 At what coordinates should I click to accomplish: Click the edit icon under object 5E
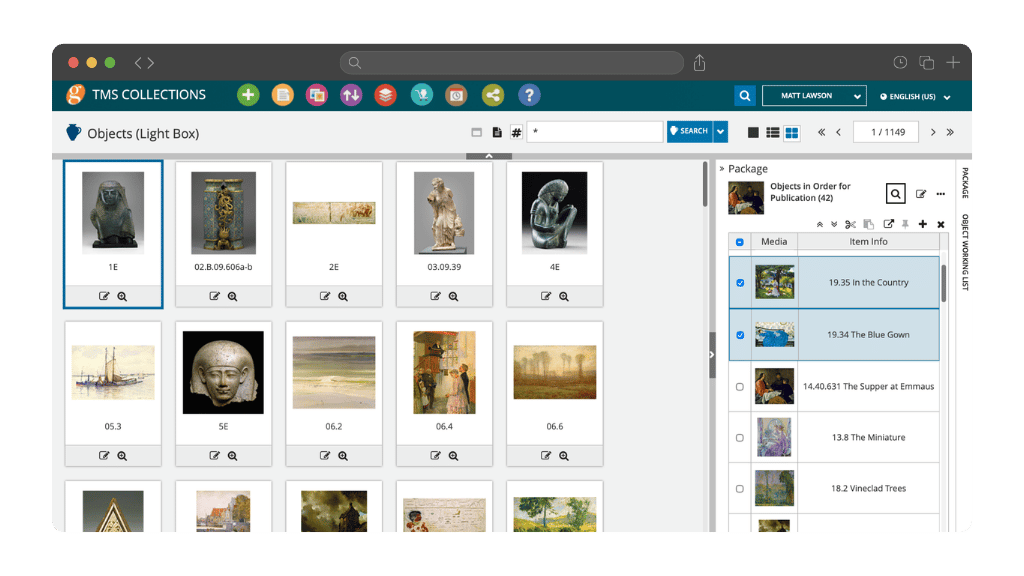(x=214, y=456)
